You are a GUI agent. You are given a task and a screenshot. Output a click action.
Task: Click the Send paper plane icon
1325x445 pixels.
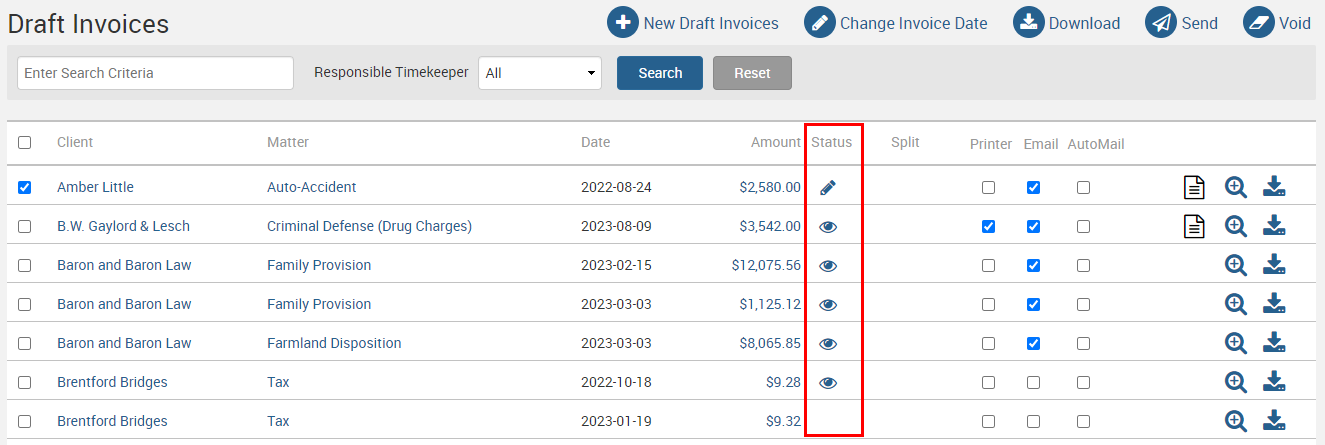(1161, 22)
